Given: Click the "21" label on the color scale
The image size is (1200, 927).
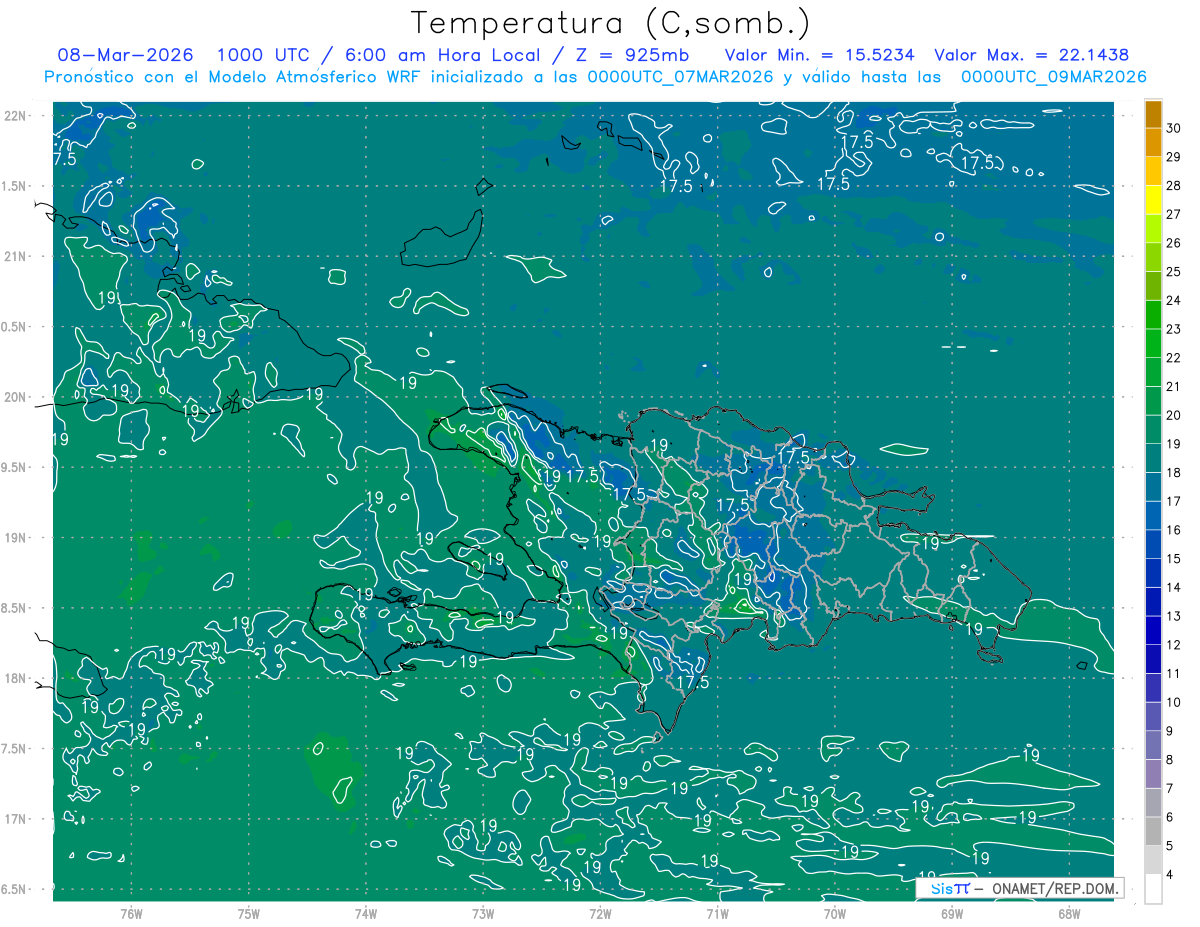Looking at the screenshot, I should (x=1174, y=387).
